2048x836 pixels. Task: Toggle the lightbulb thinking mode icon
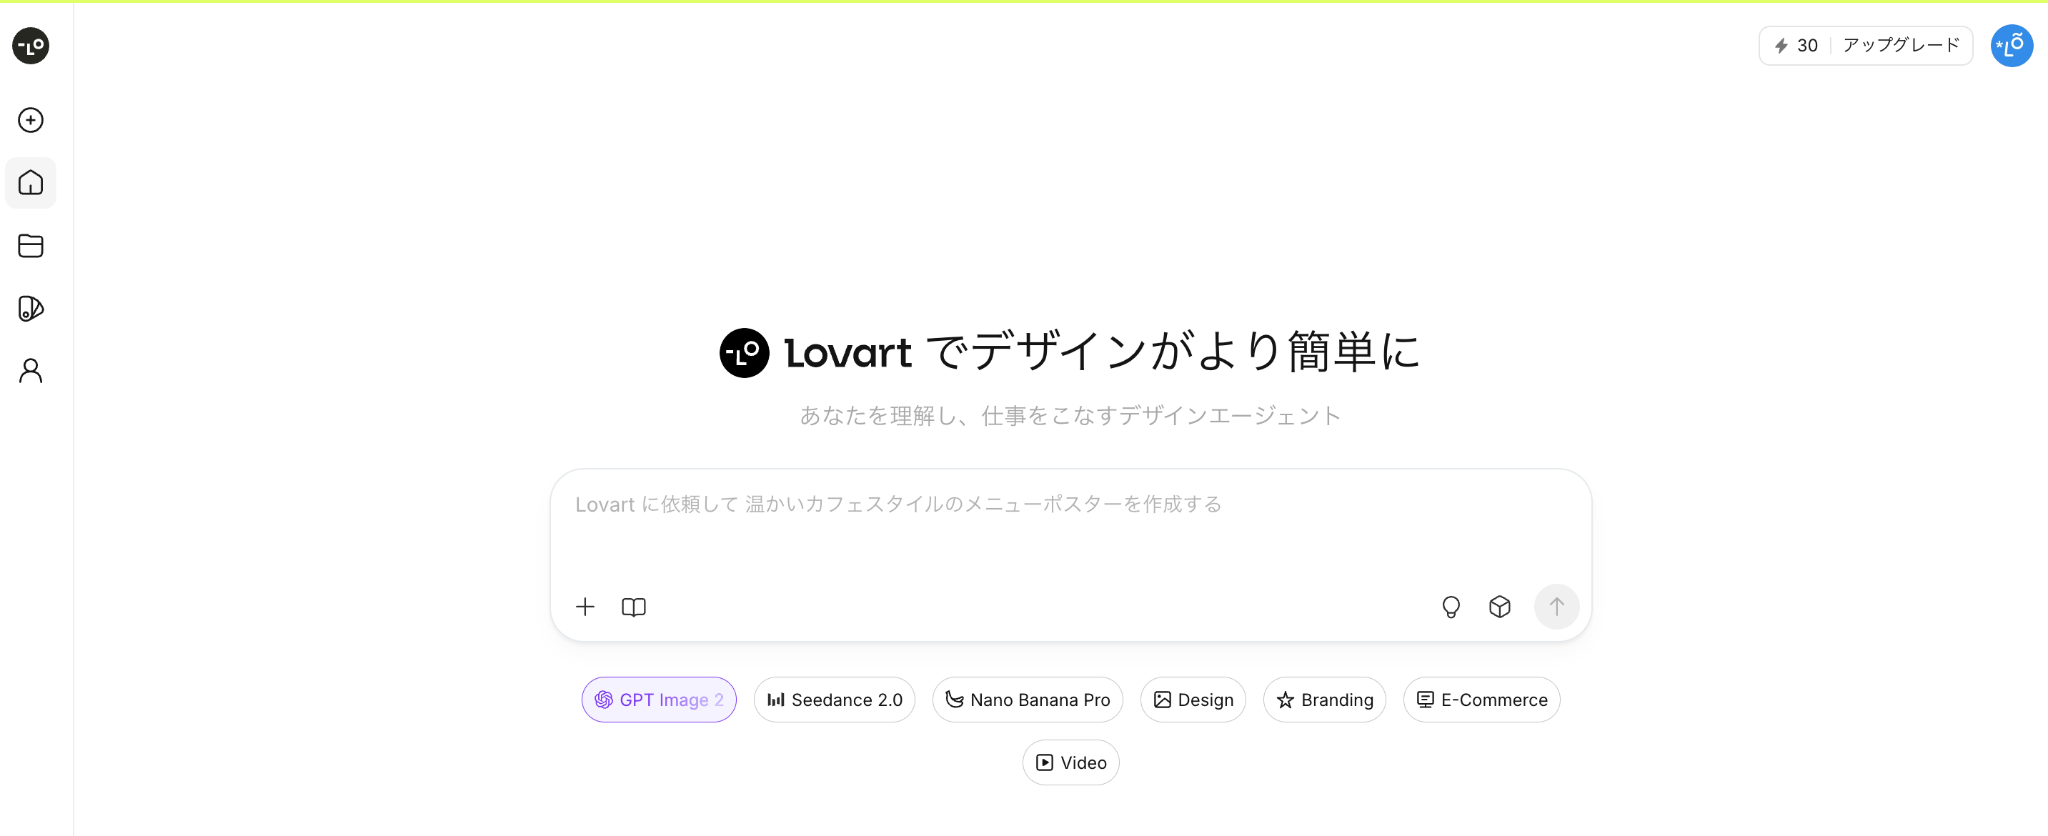(x=1451, y=607)
